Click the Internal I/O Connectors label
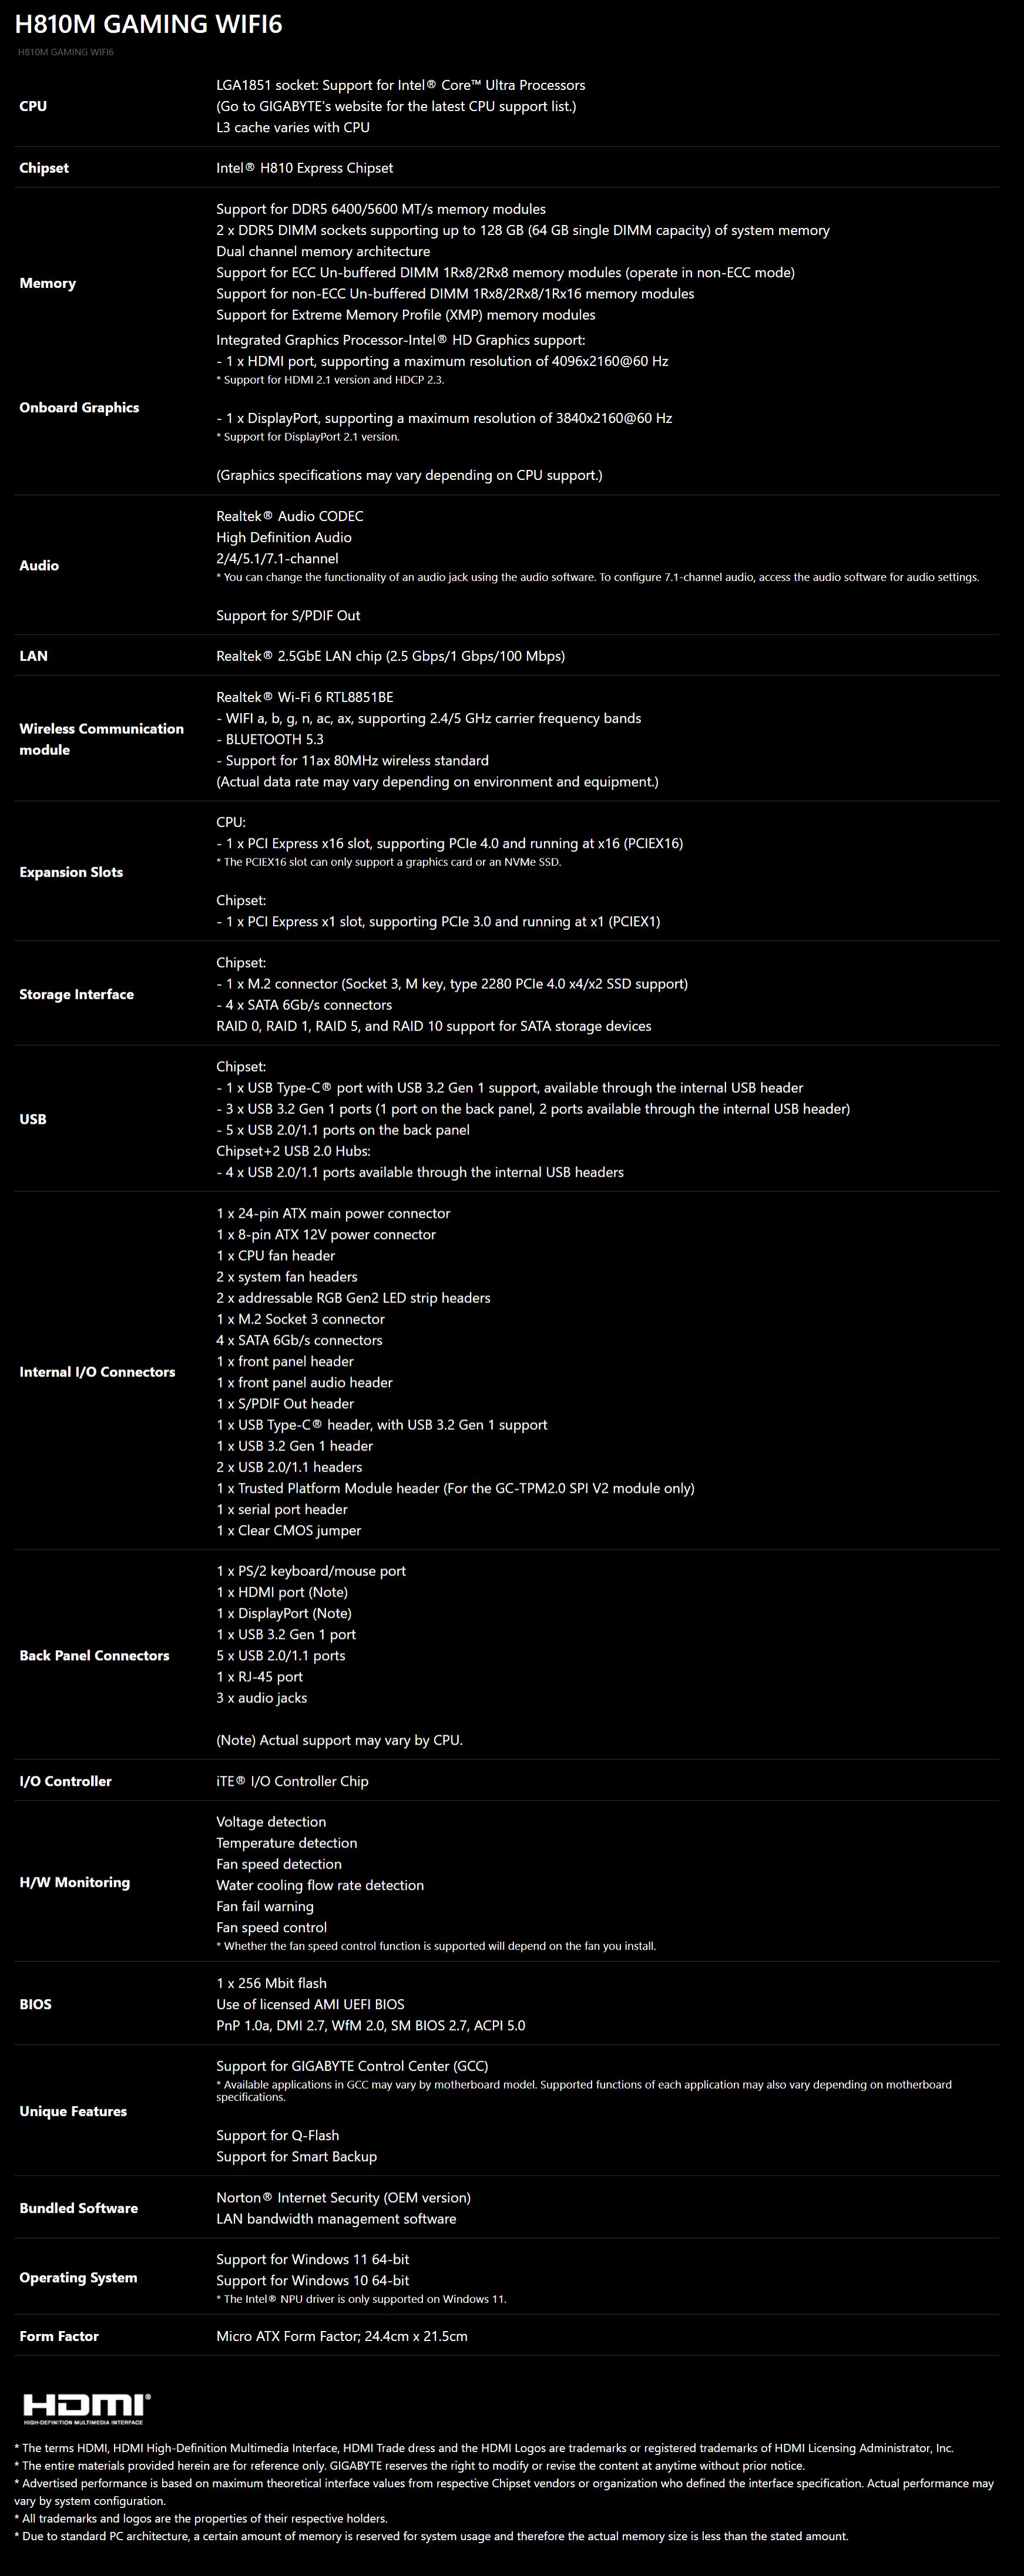Viewport: 1024px width, 2576px height. pyautogui.click(x=97, y=1372)
